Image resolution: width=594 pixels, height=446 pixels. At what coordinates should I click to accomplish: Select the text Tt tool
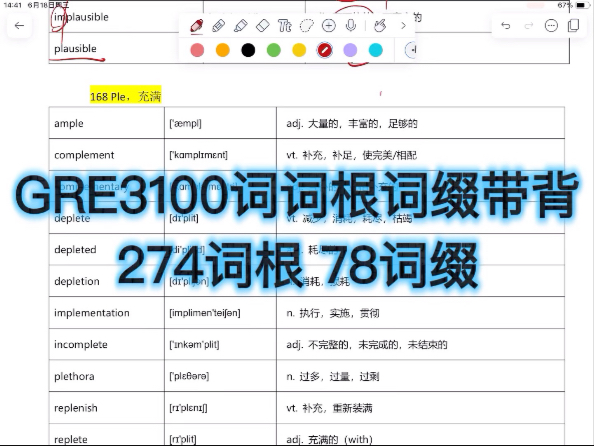click(284, 26)
